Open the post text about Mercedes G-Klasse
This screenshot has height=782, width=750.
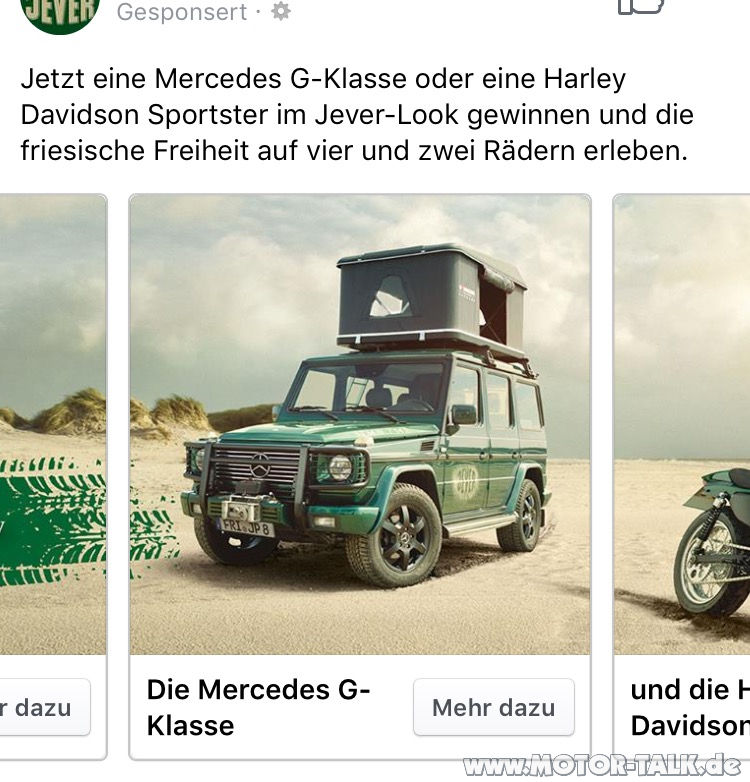pos(357,114)
